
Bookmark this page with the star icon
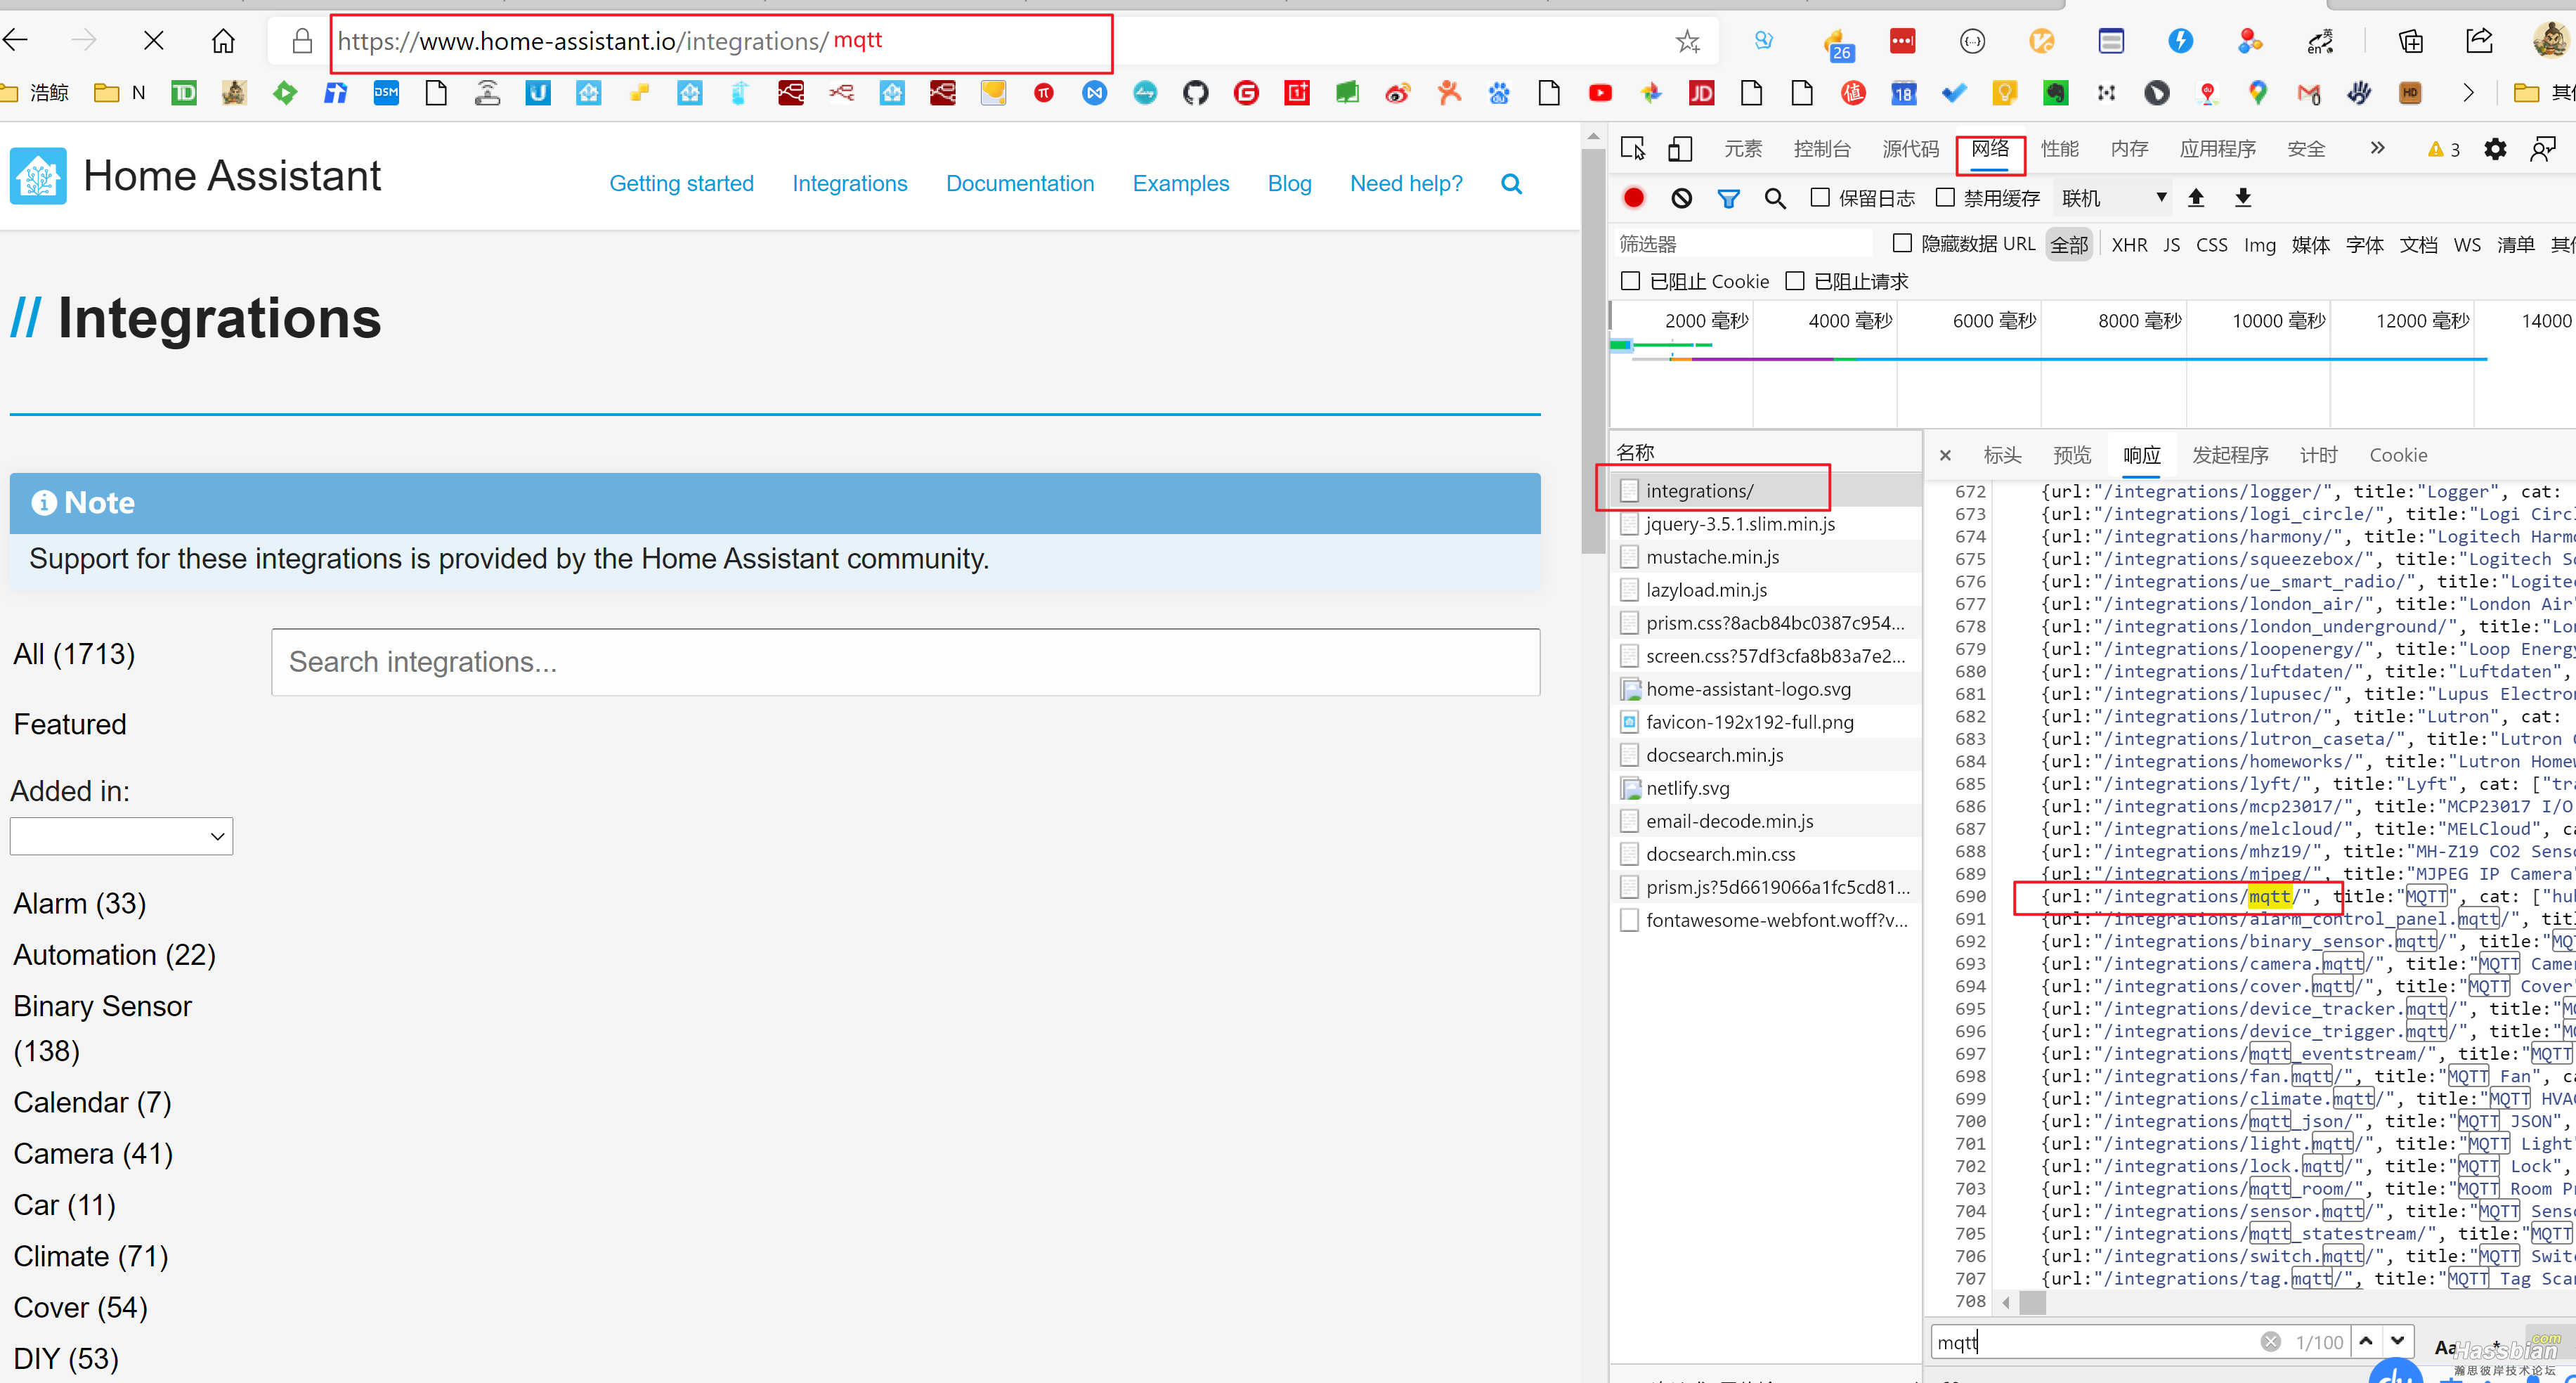[x=1688, y=41]
